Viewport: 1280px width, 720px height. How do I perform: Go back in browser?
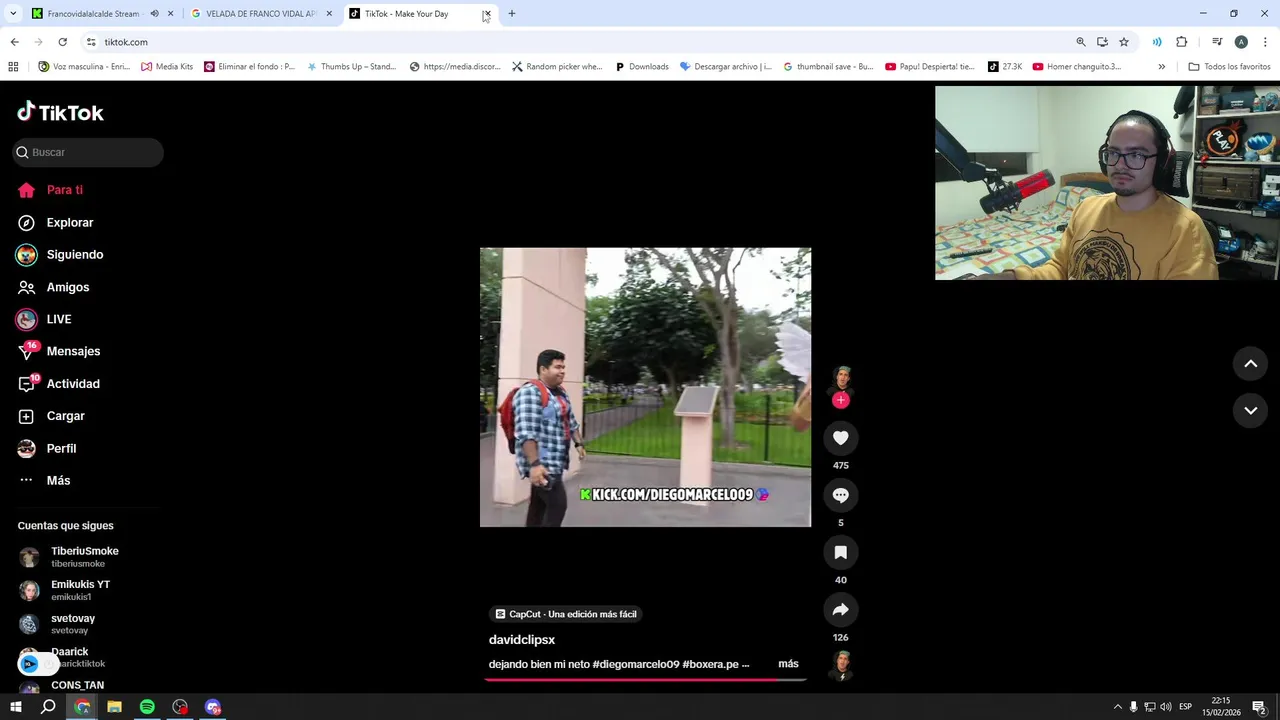tap(14, 42)
